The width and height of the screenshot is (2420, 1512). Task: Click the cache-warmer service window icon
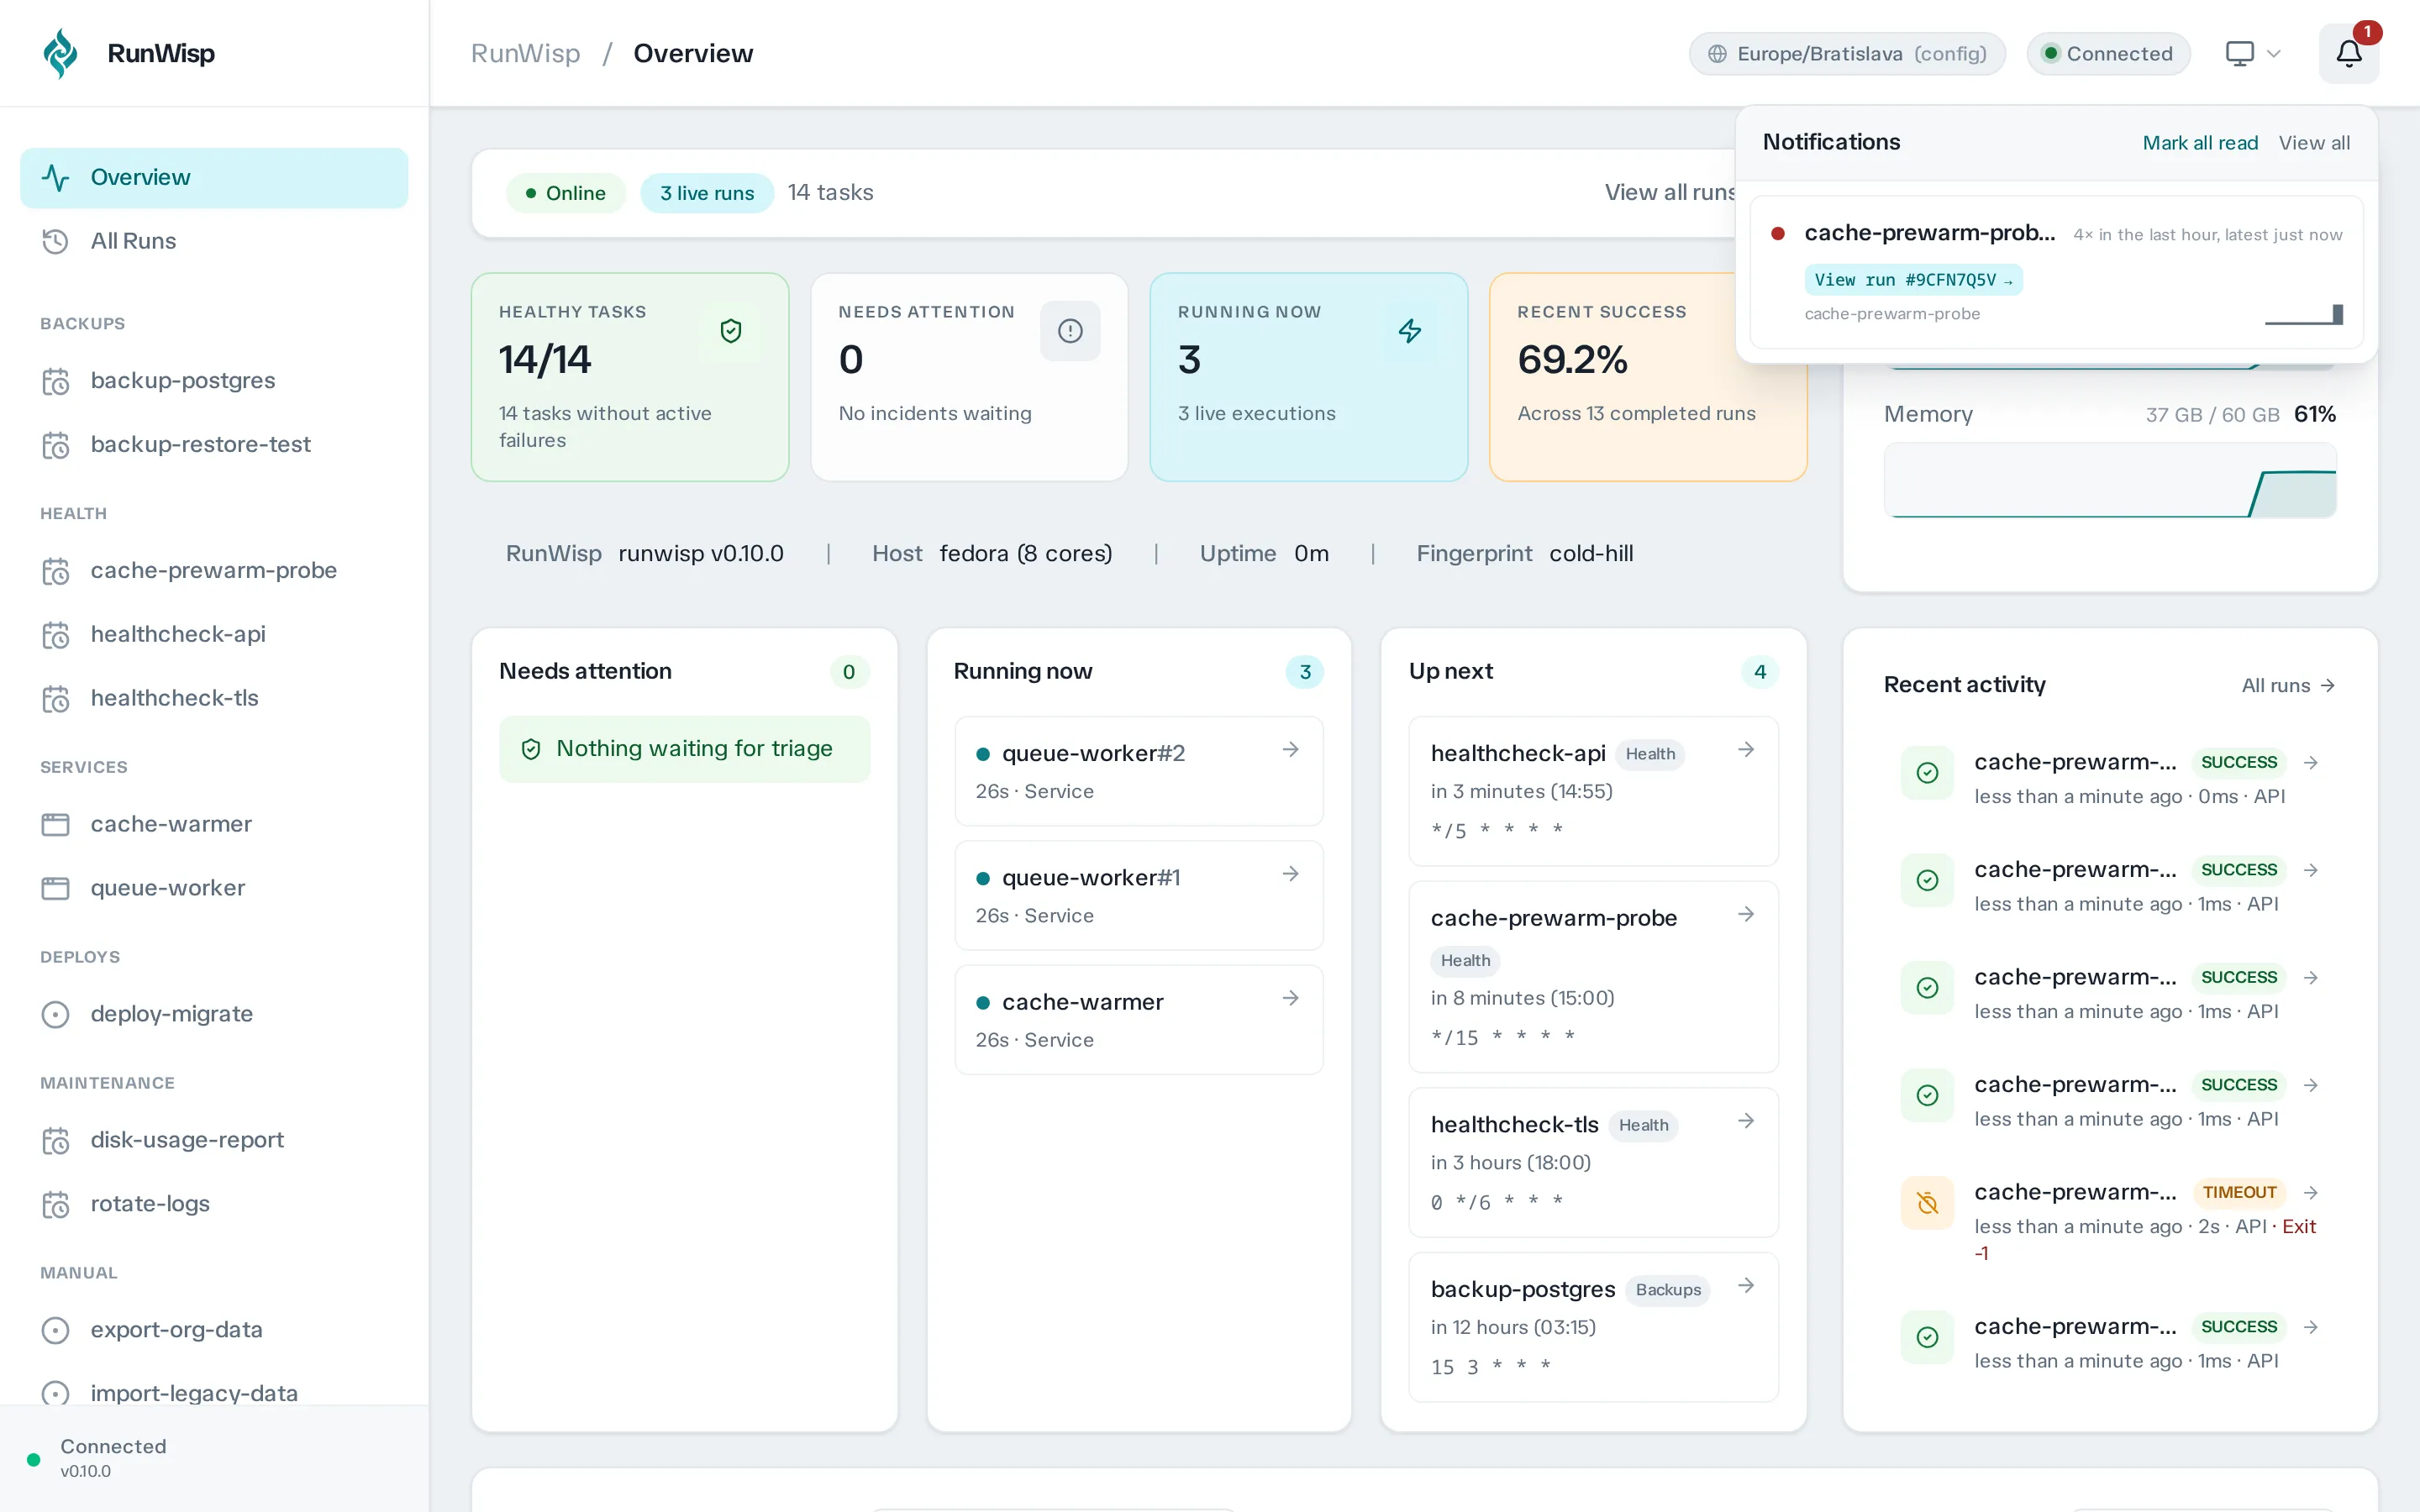coord(55,824)
